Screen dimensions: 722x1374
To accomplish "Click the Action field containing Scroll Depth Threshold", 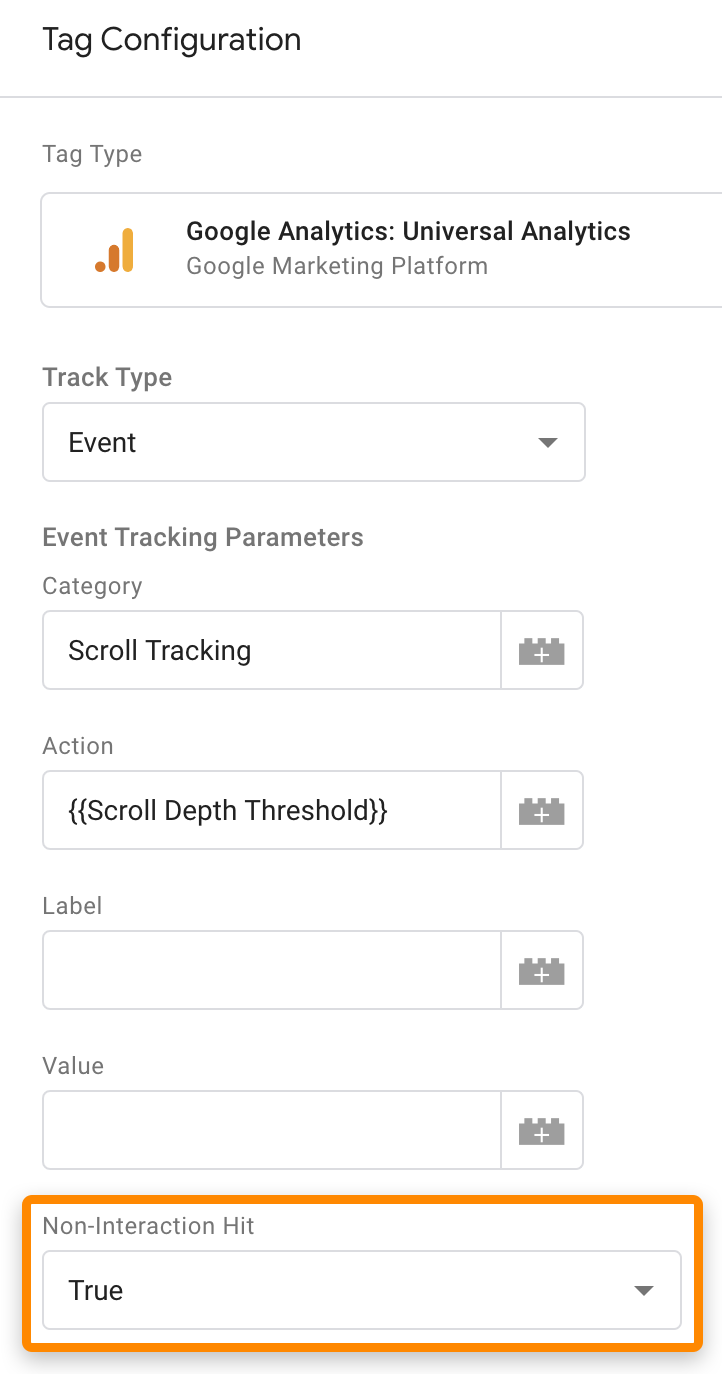I will 270,810.
